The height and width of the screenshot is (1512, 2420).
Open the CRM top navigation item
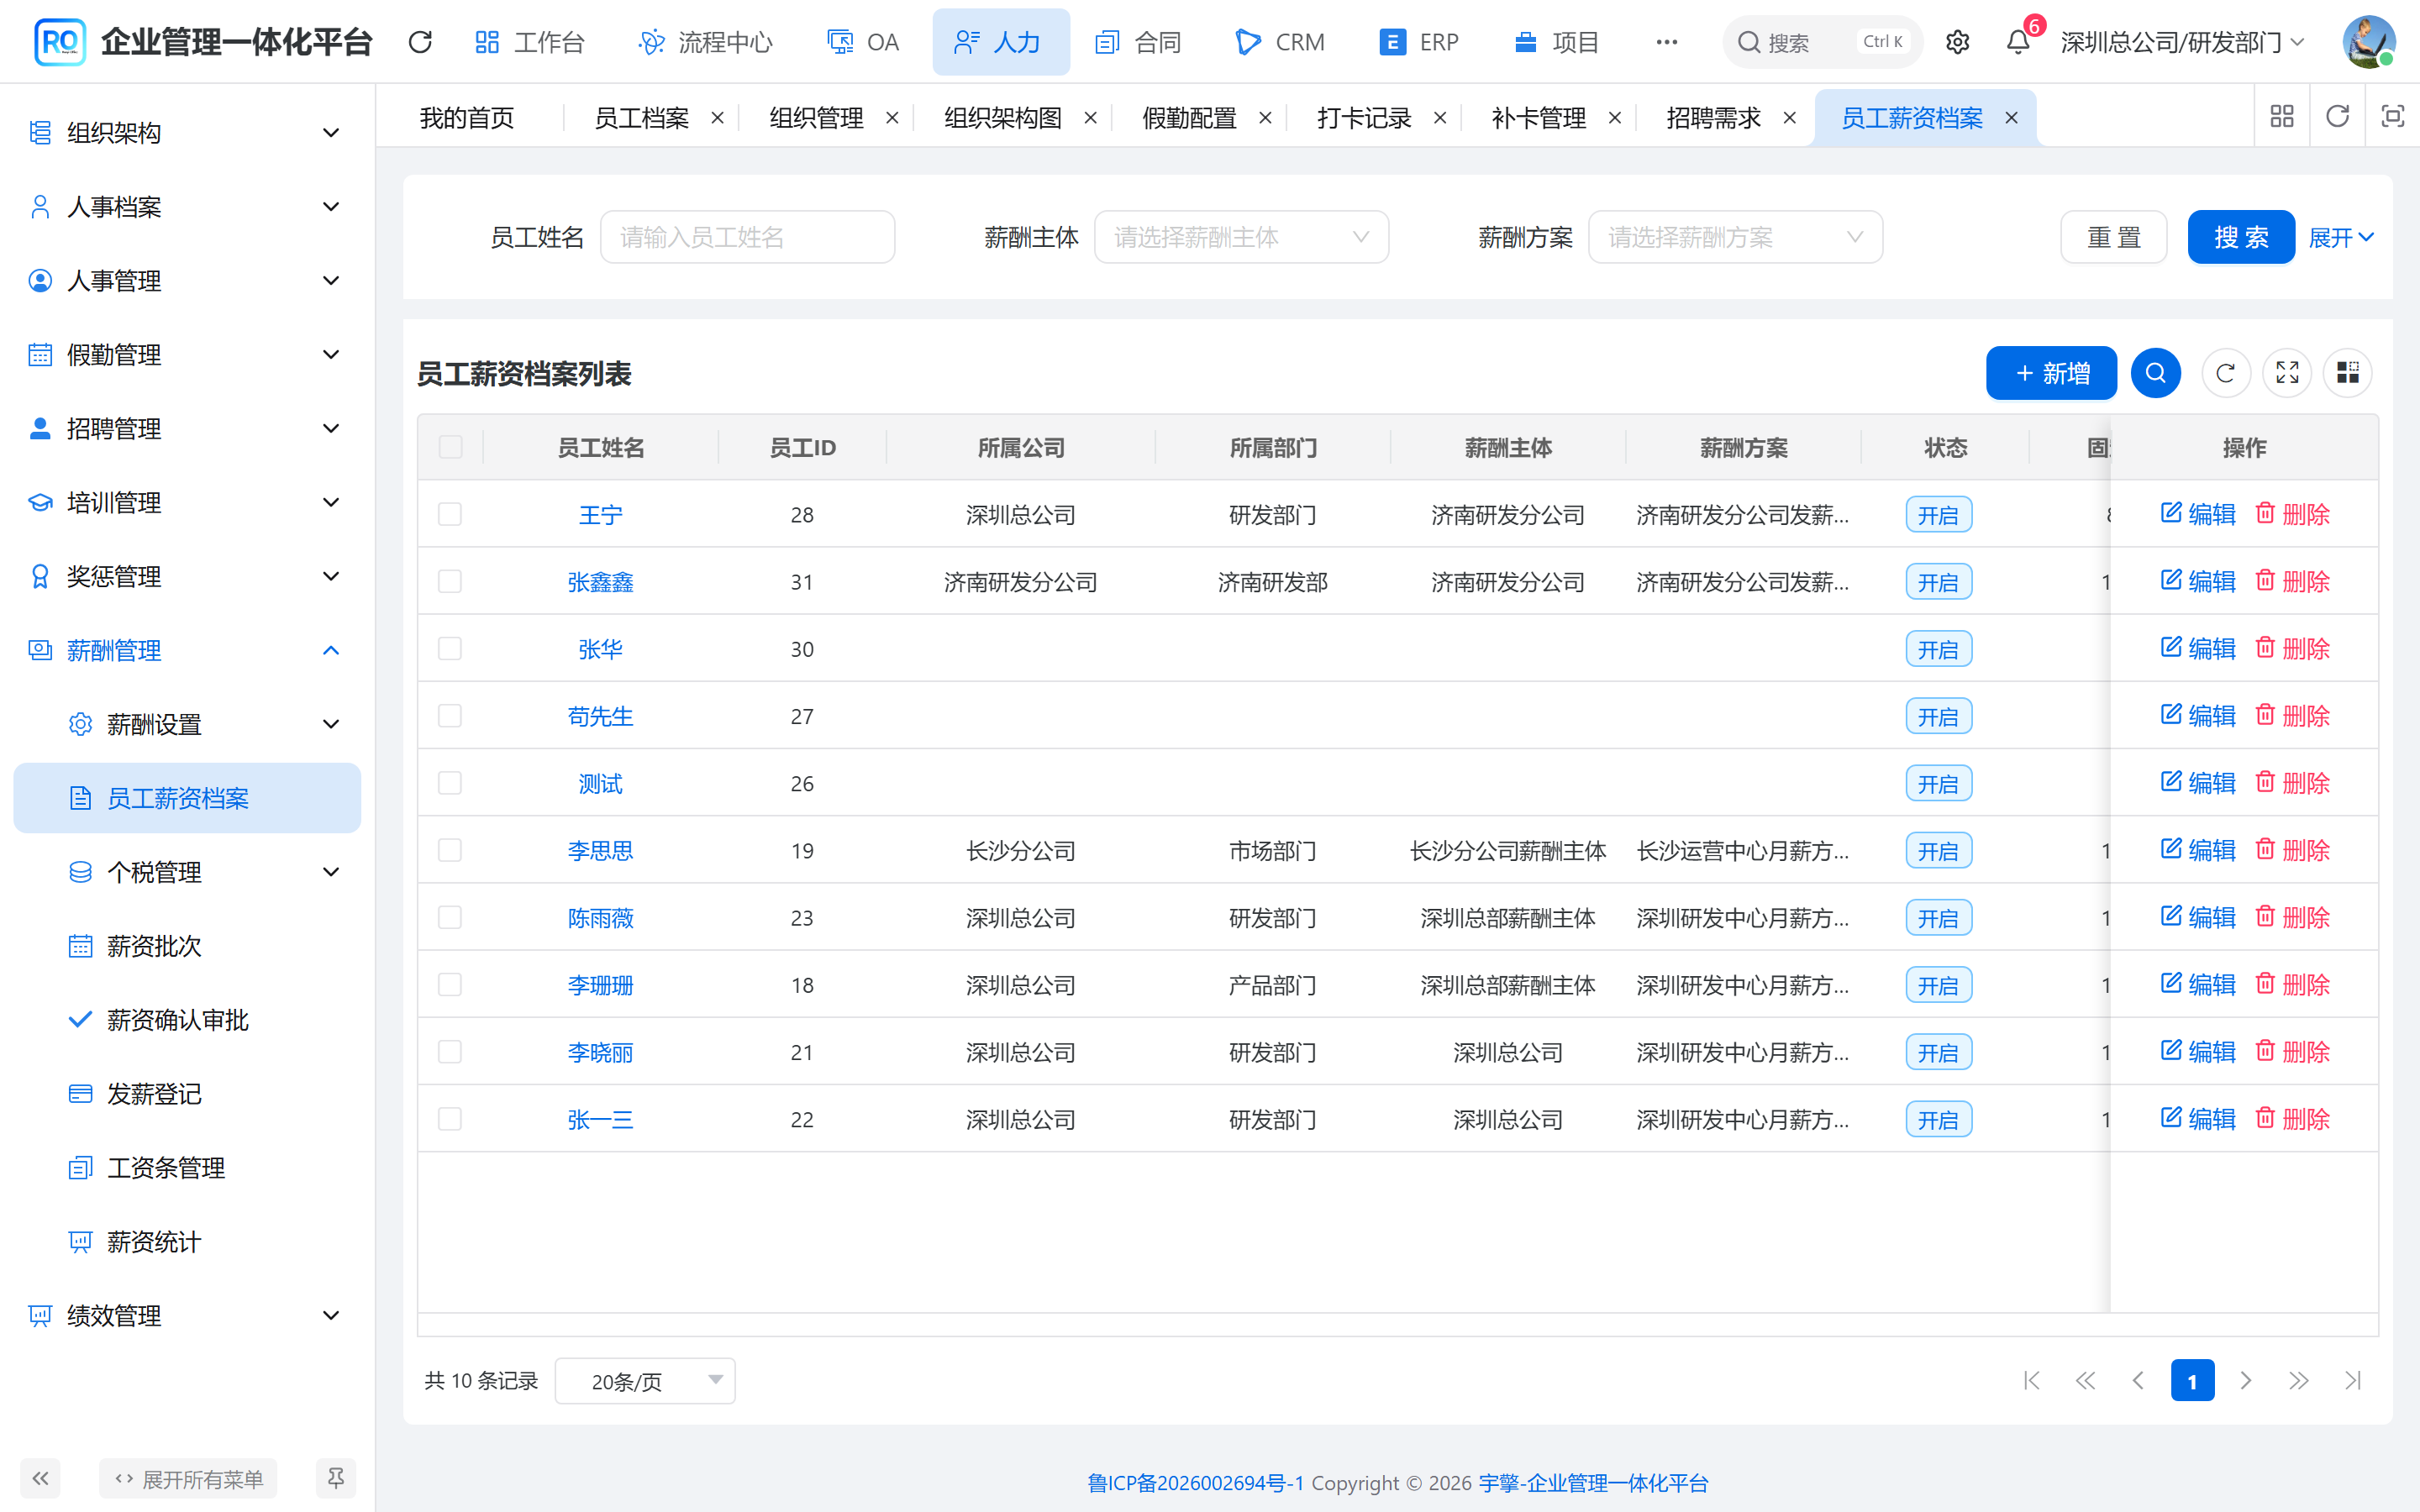1280,42
